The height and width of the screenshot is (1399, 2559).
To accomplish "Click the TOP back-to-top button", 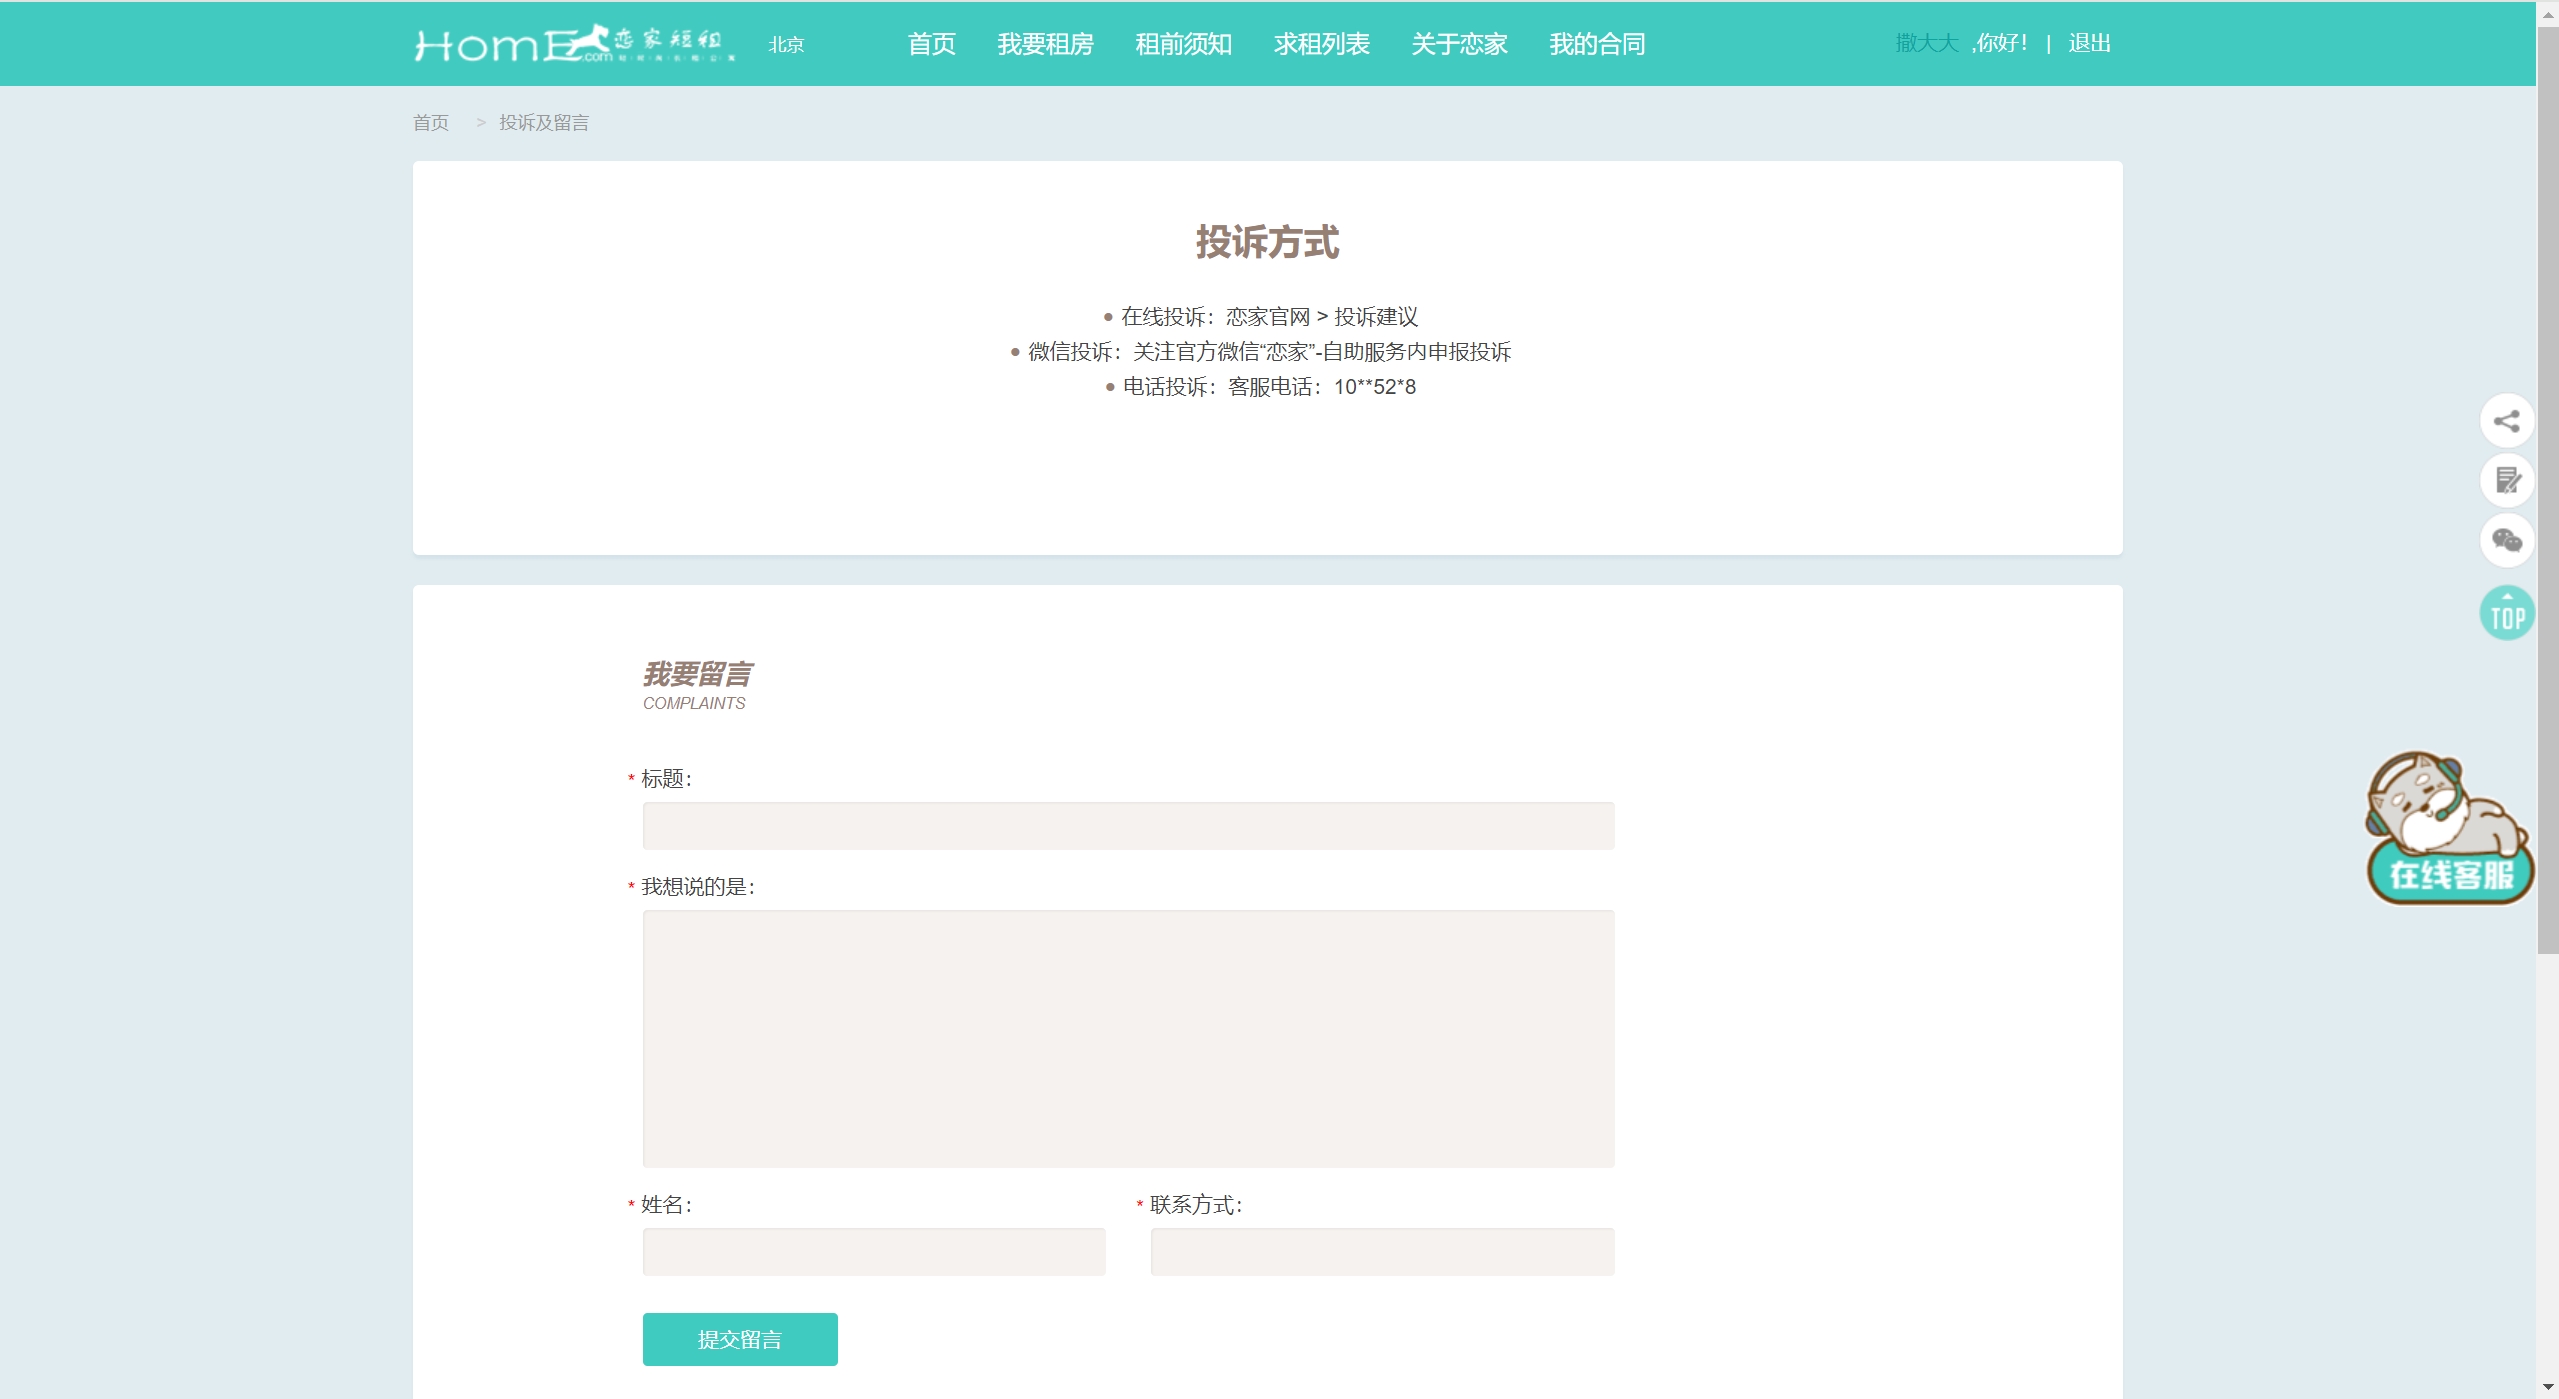I will point(2506,613).
